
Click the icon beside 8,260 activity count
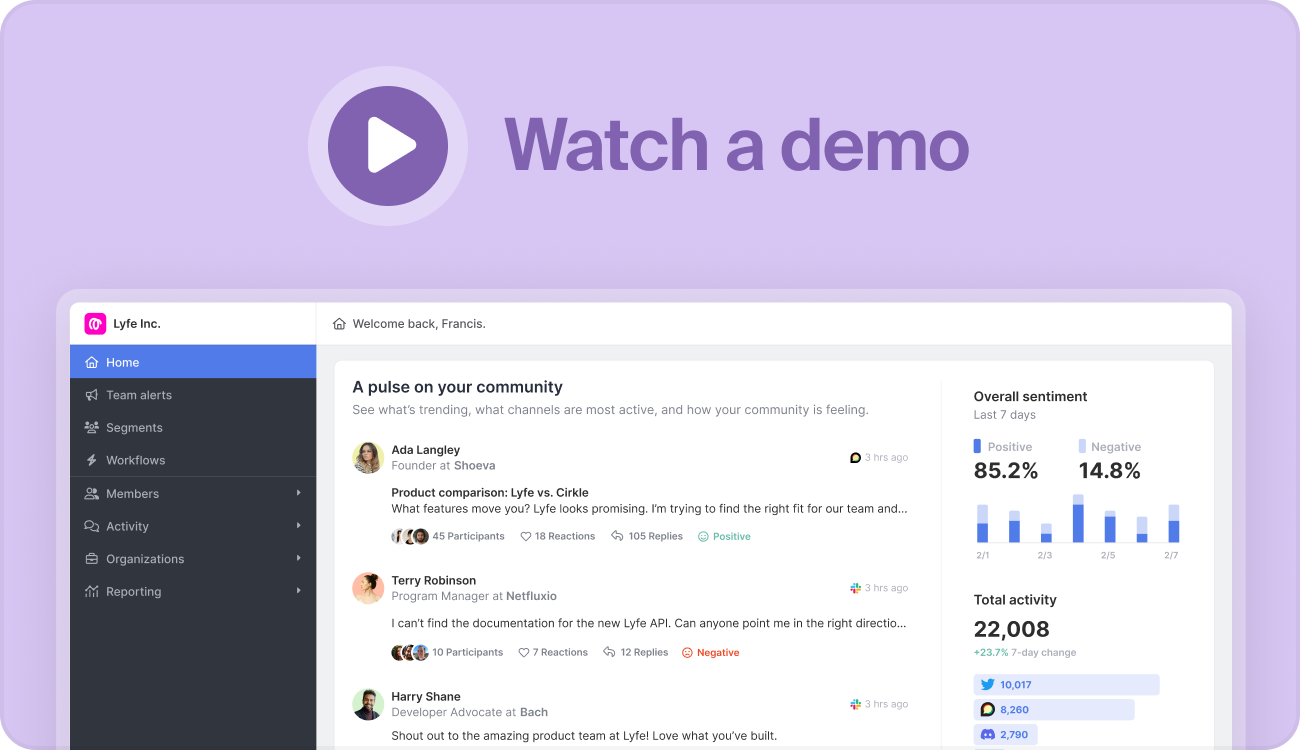tap(988, 709)
